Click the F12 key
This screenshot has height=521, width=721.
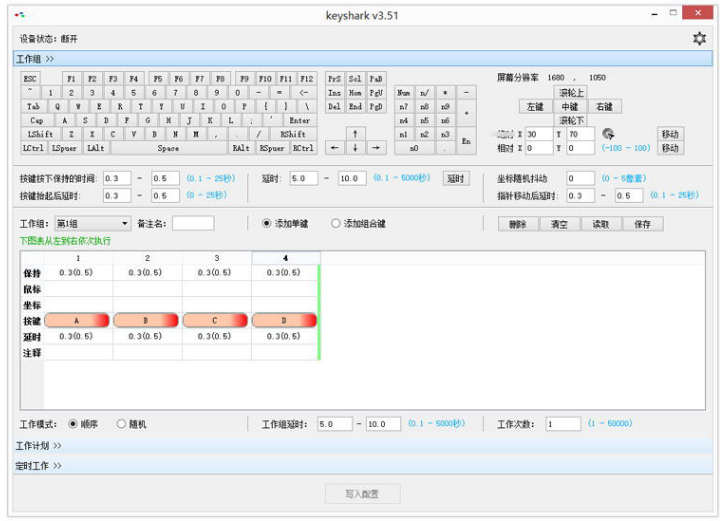(307, 79)
